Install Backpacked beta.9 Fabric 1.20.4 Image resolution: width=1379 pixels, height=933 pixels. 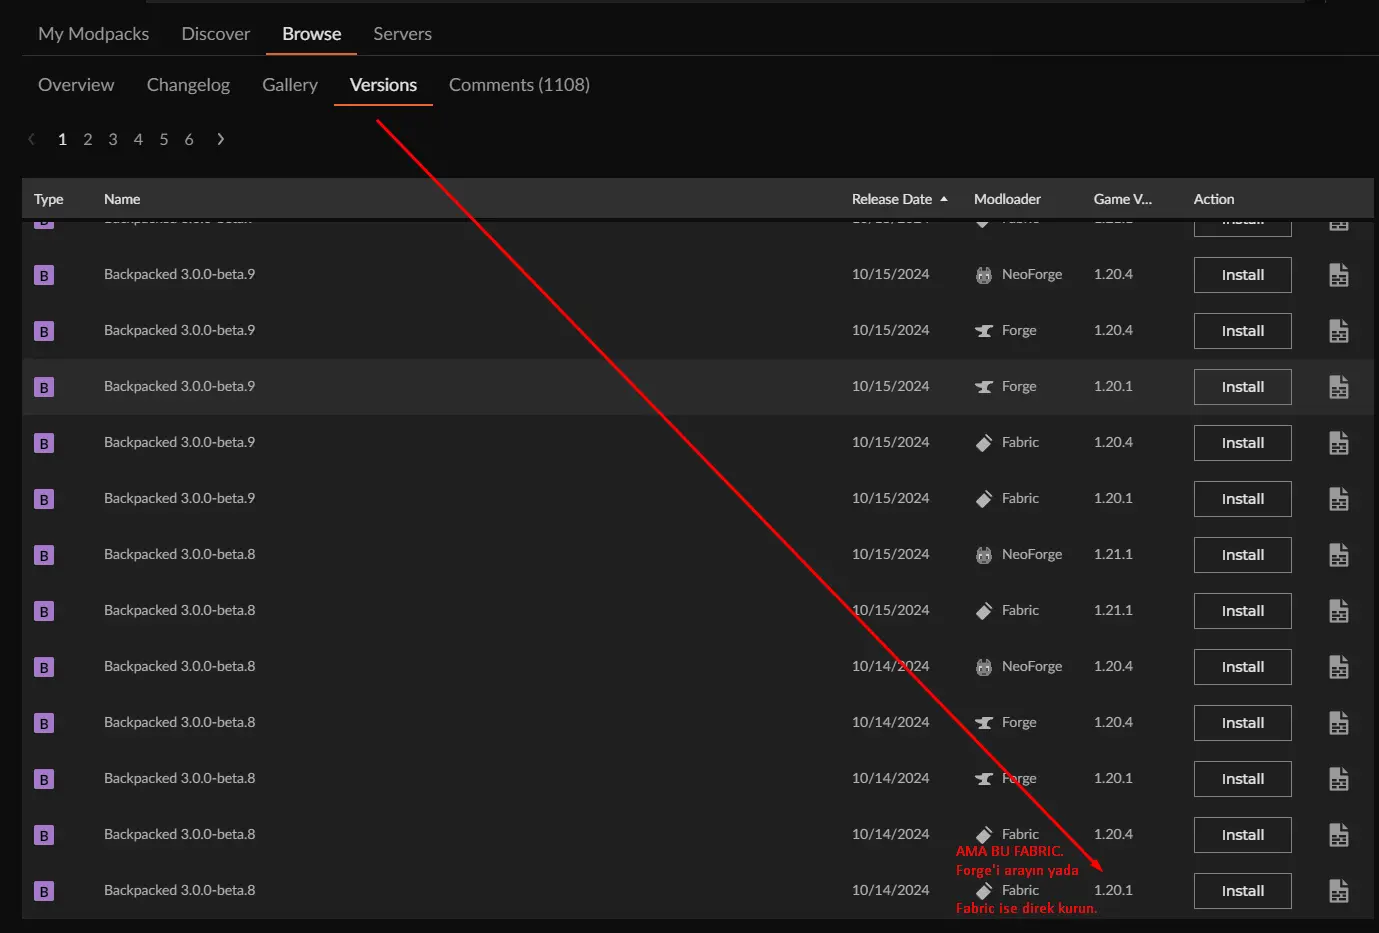point(1243,443)
